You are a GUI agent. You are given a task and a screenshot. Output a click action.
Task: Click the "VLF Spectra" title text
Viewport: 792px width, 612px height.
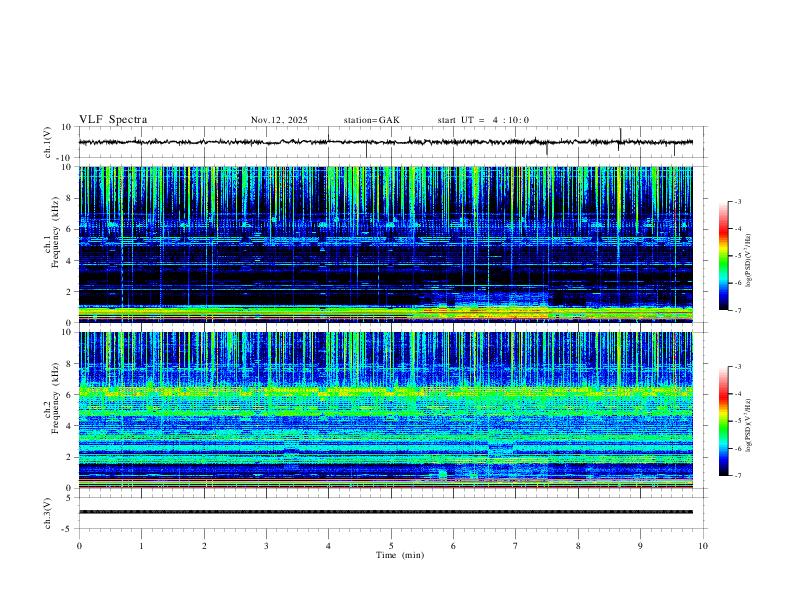point(113,120)
